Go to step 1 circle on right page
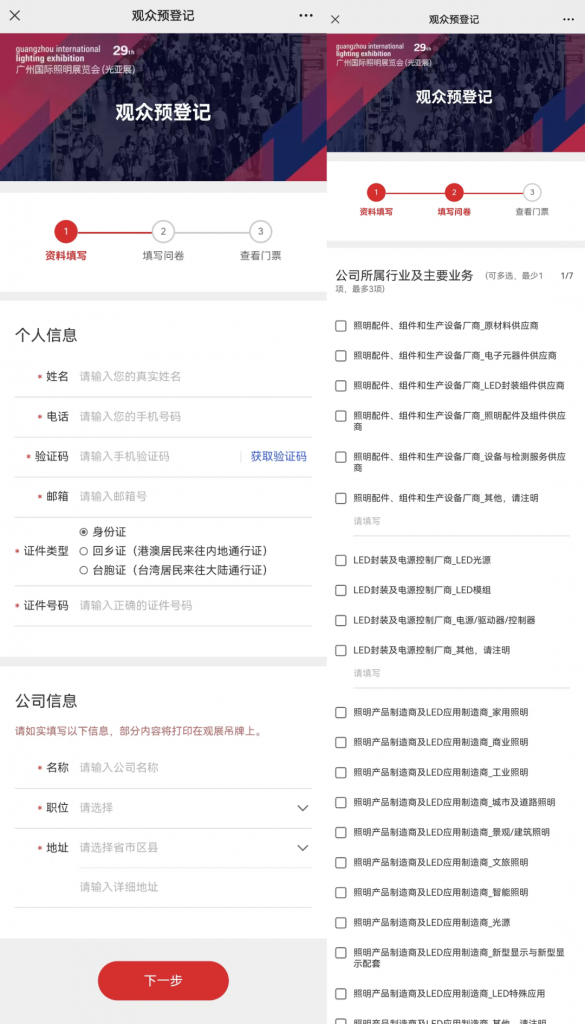Viewport: 585px width, 1024px height. [376, 193]
